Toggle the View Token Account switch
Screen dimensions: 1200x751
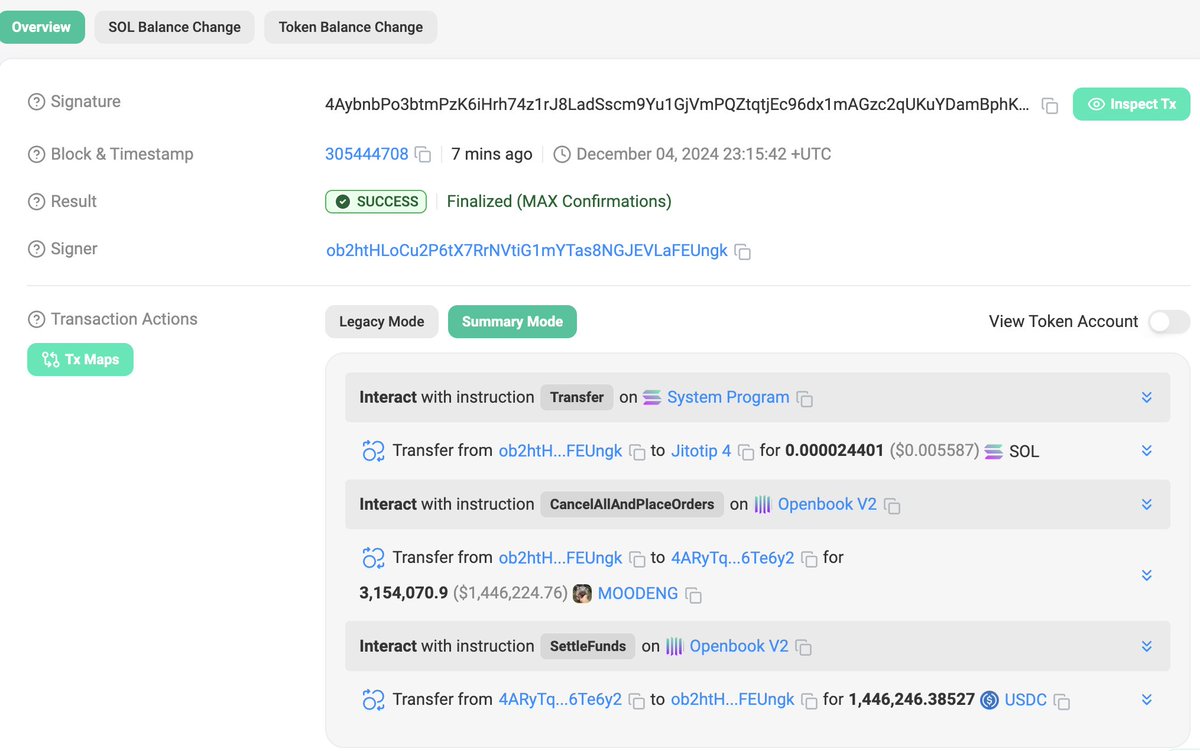tap(1169, 322)
